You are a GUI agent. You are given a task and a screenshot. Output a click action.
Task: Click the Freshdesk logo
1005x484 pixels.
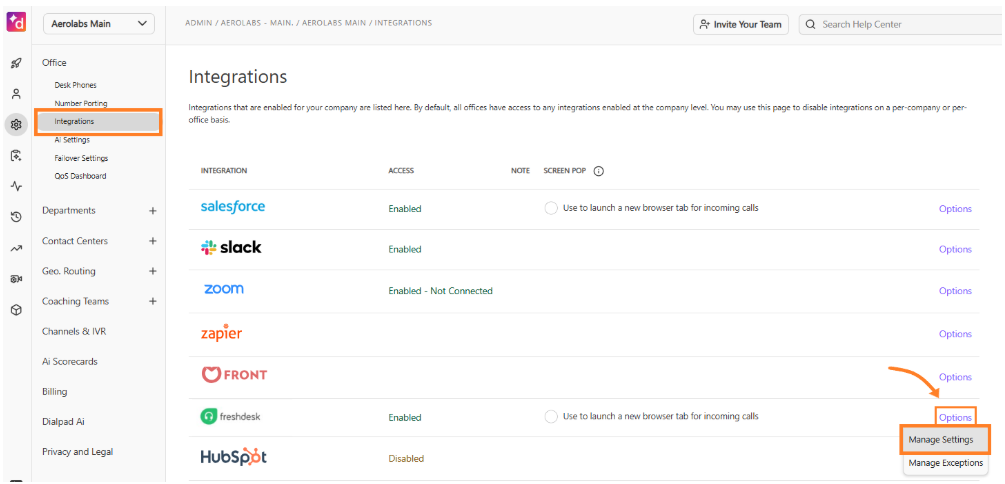(x=231, y=417)
